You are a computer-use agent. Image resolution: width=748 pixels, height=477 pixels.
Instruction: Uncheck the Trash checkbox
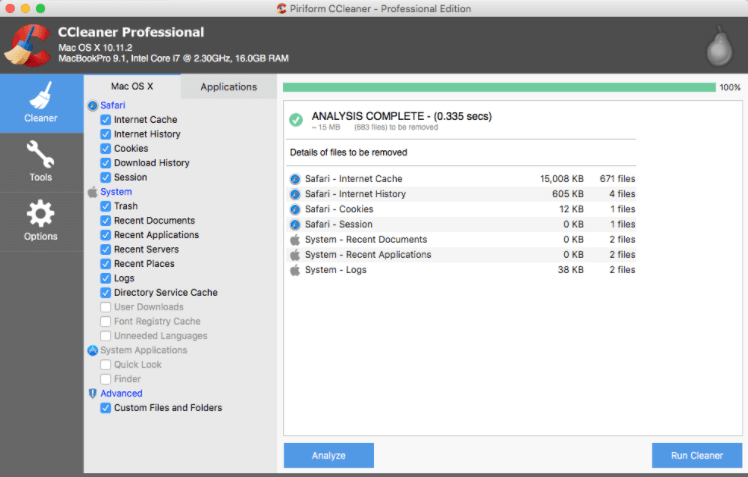coord(105,206)
